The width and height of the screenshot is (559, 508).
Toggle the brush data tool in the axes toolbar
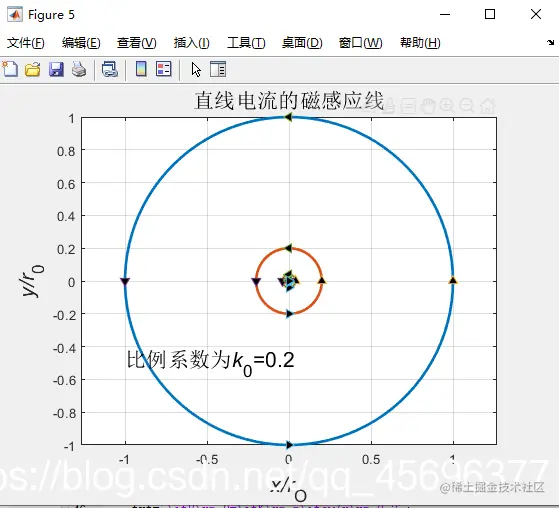point(389,106)
